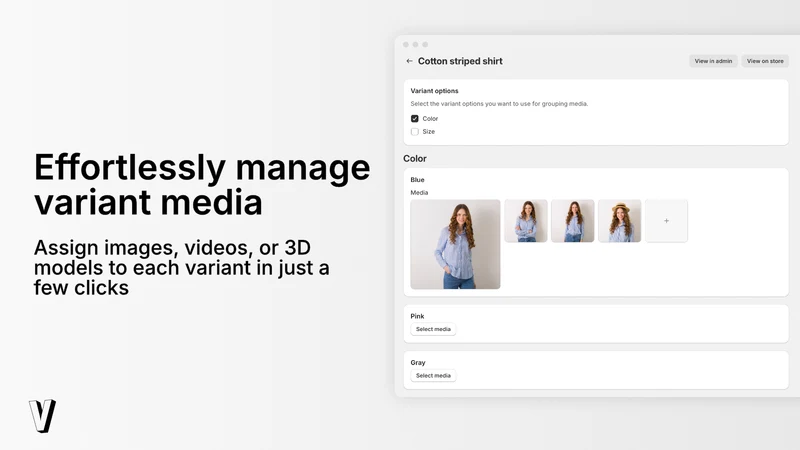Click the V logo in corner

coord(42,416)
